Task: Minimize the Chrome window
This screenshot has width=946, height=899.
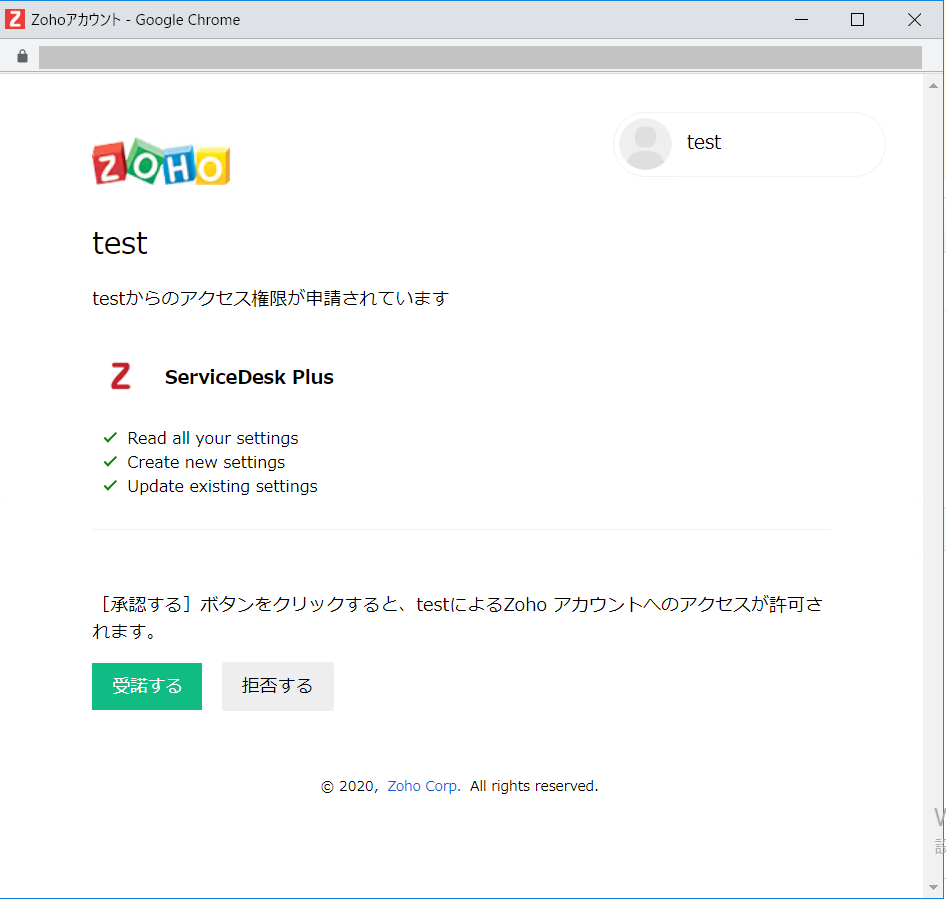Action: click(801, 19)
